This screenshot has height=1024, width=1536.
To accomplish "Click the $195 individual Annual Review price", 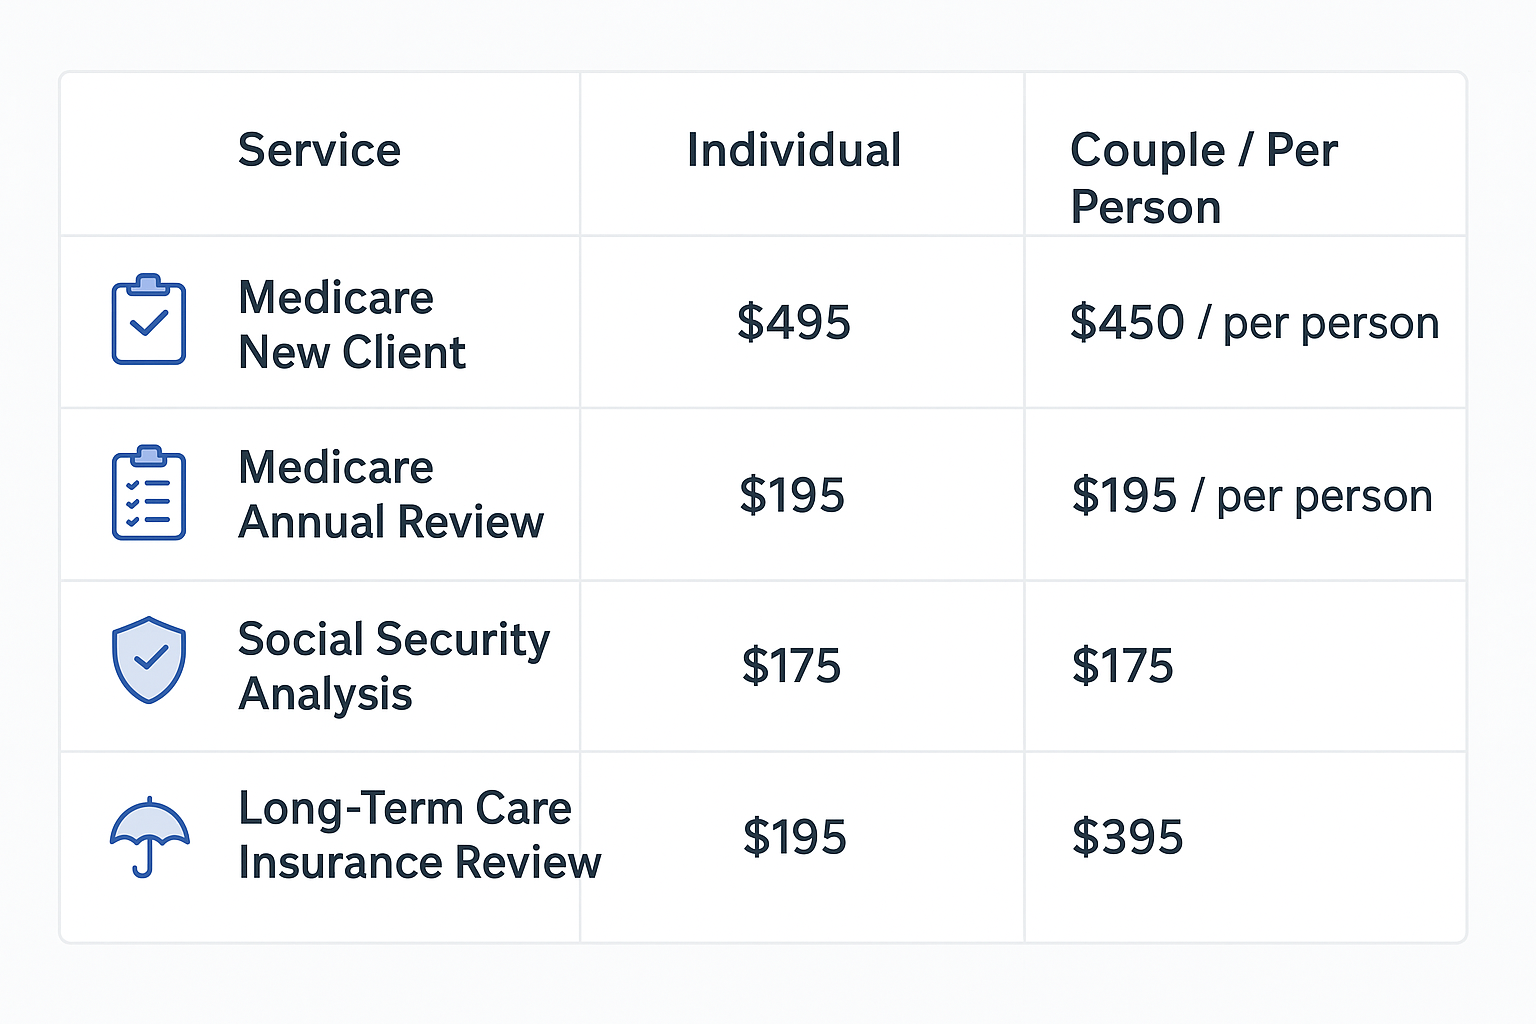I will coord(792,496).
